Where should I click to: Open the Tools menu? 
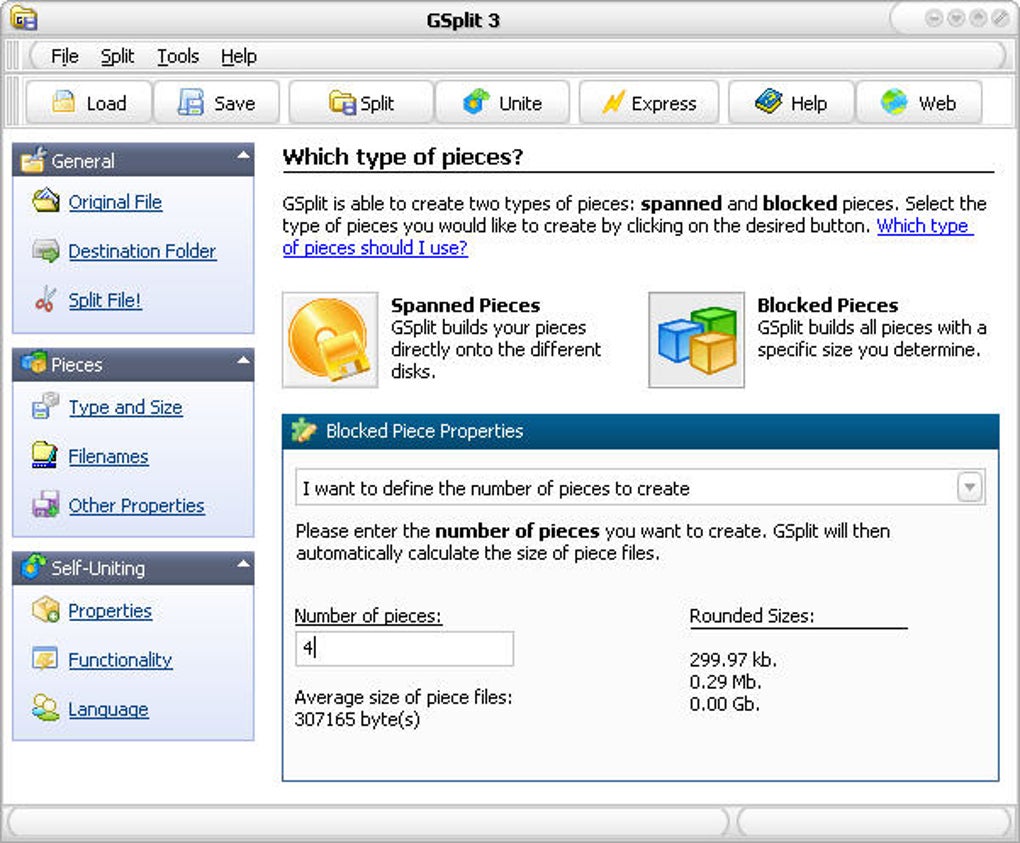click(178, 57)
